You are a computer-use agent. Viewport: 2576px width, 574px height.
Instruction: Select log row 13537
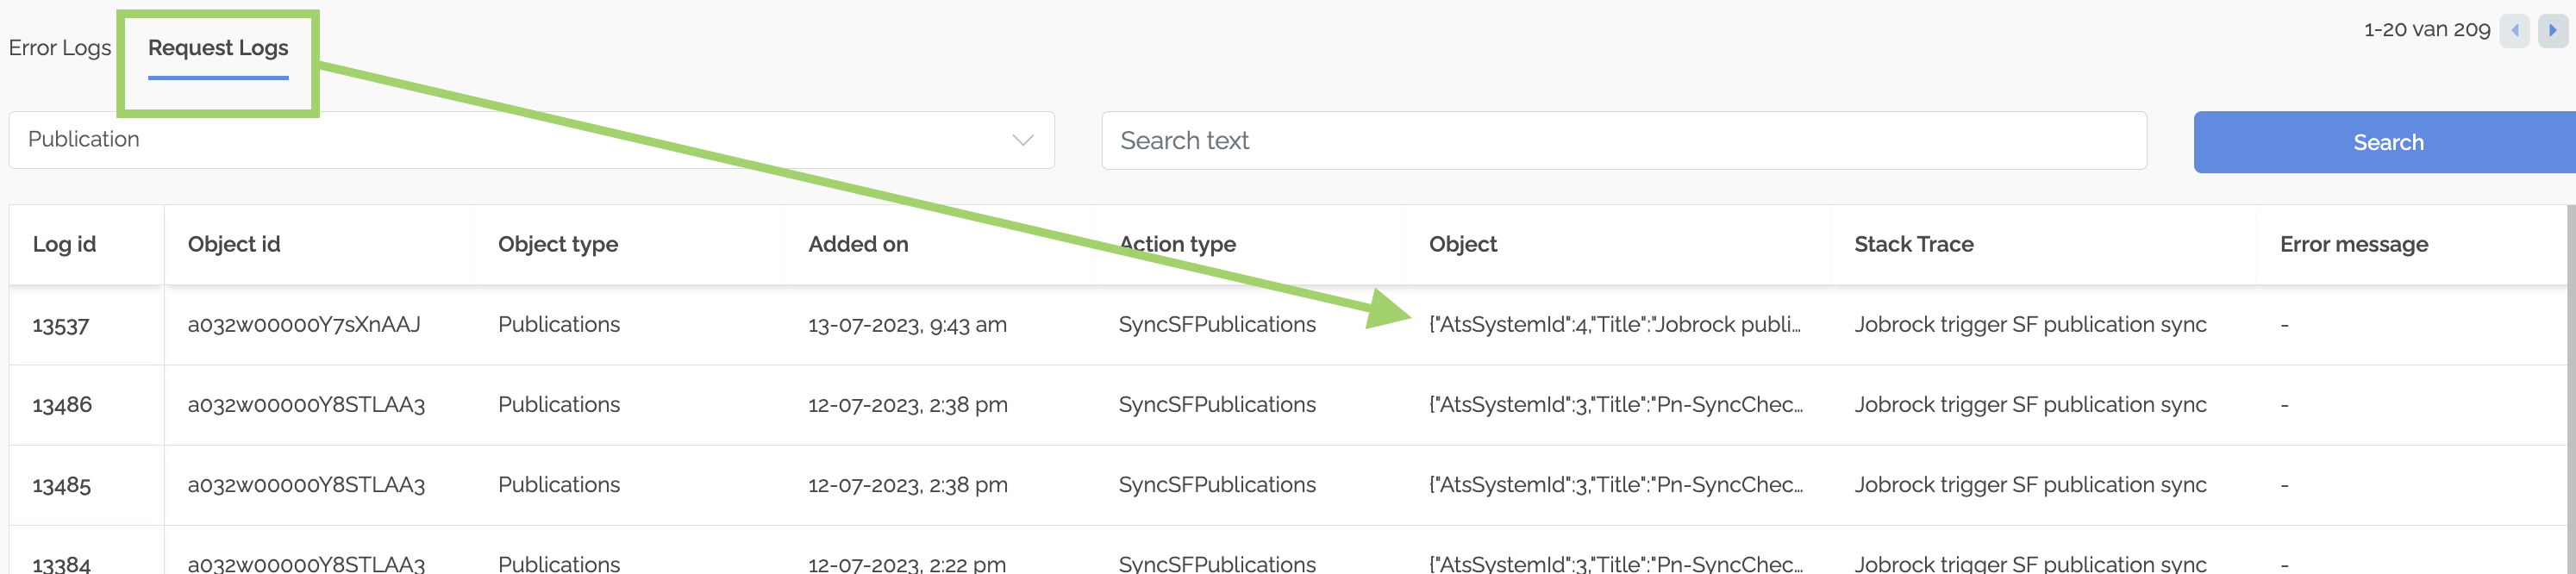[61, 326]
